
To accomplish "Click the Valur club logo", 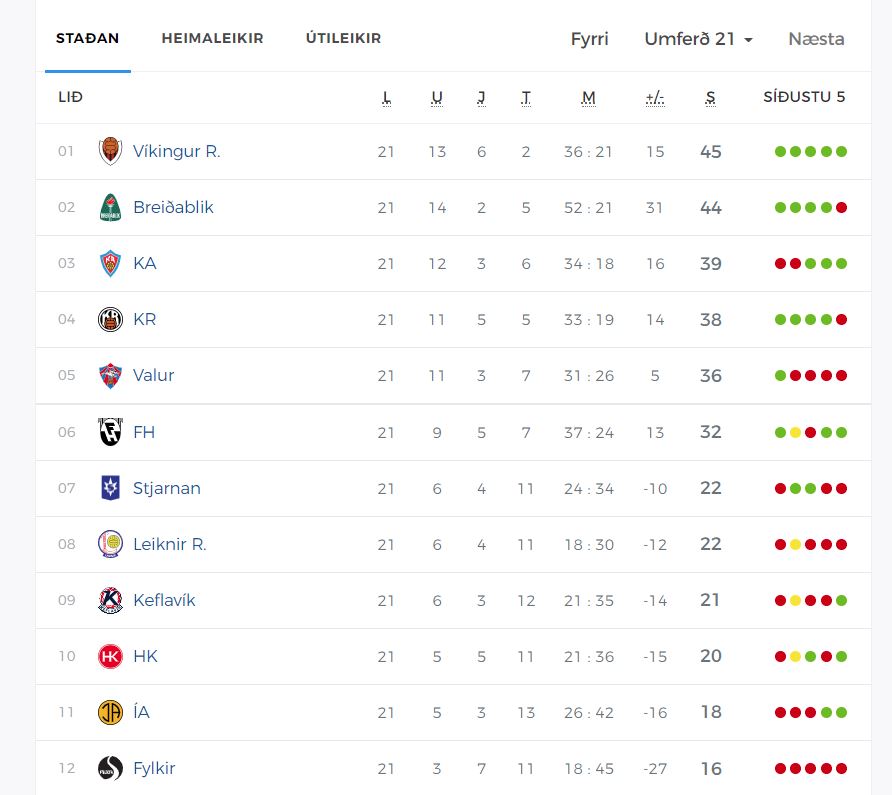I will (110, 376).
